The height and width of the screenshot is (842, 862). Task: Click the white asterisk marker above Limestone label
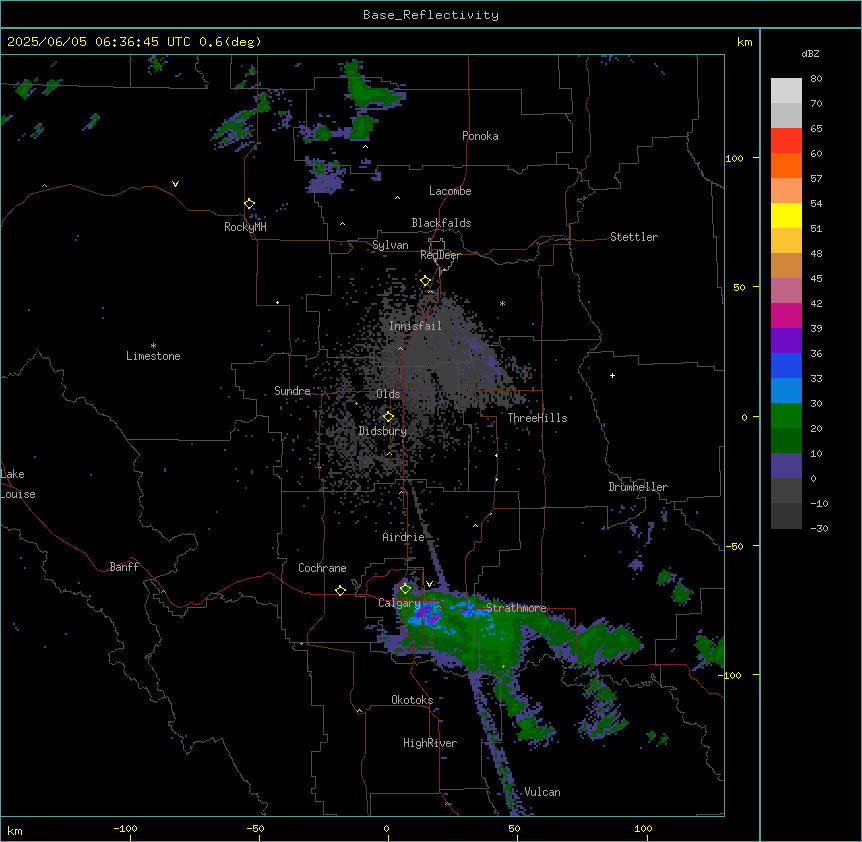pyautogui.click(x=153, y=346)
